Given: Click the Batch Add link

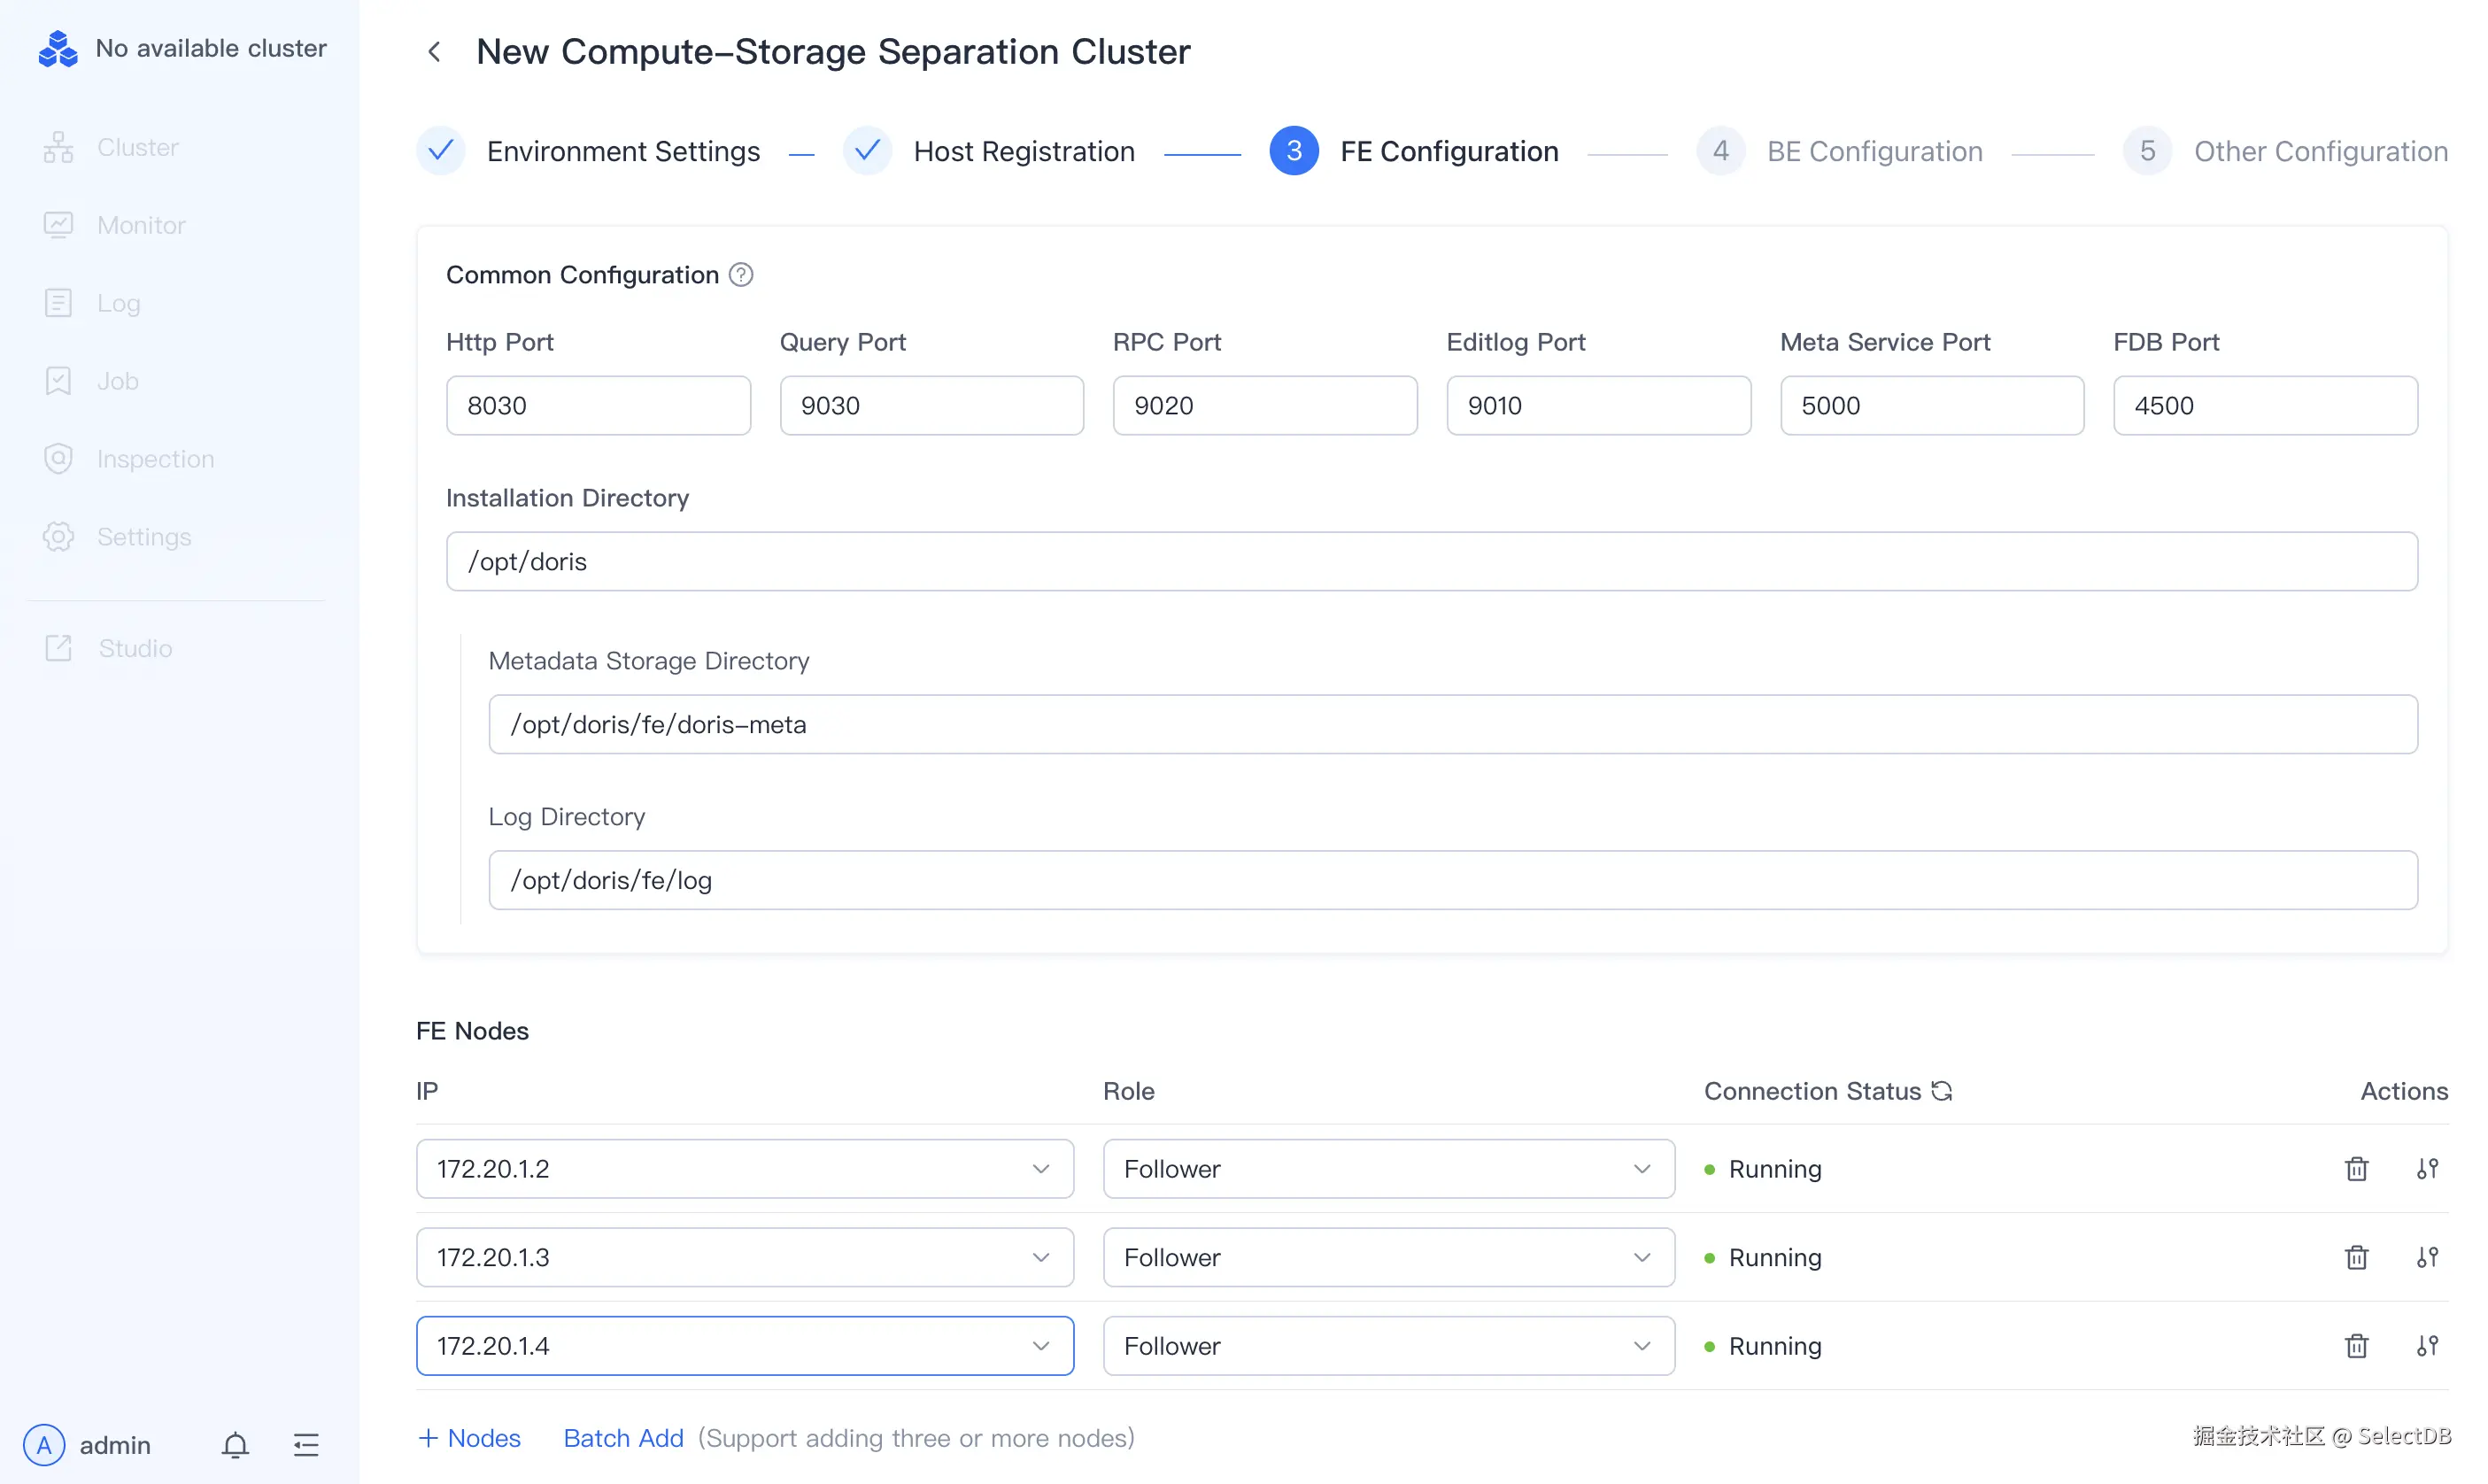Looking at the screenshot, I should [x=623, y=1438].
